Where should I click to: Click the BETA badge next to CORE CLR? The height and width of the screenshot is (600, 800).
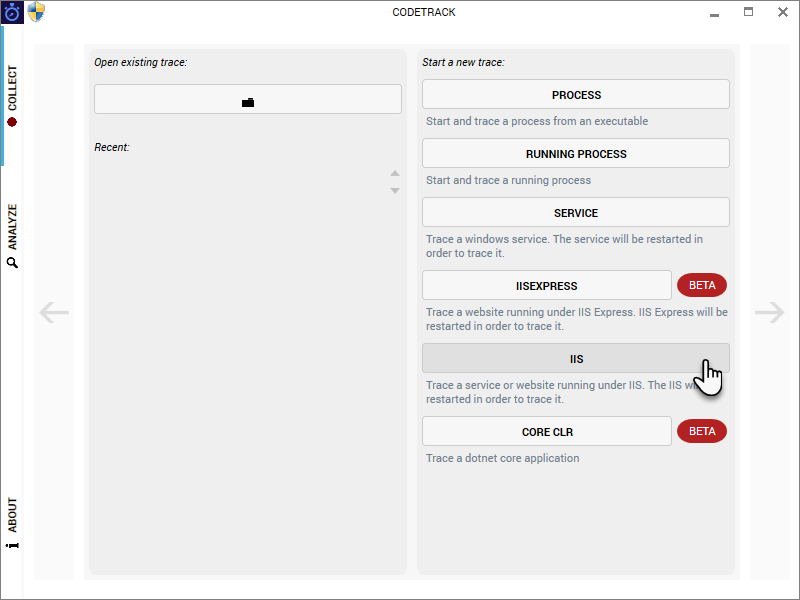click(702, 431)
